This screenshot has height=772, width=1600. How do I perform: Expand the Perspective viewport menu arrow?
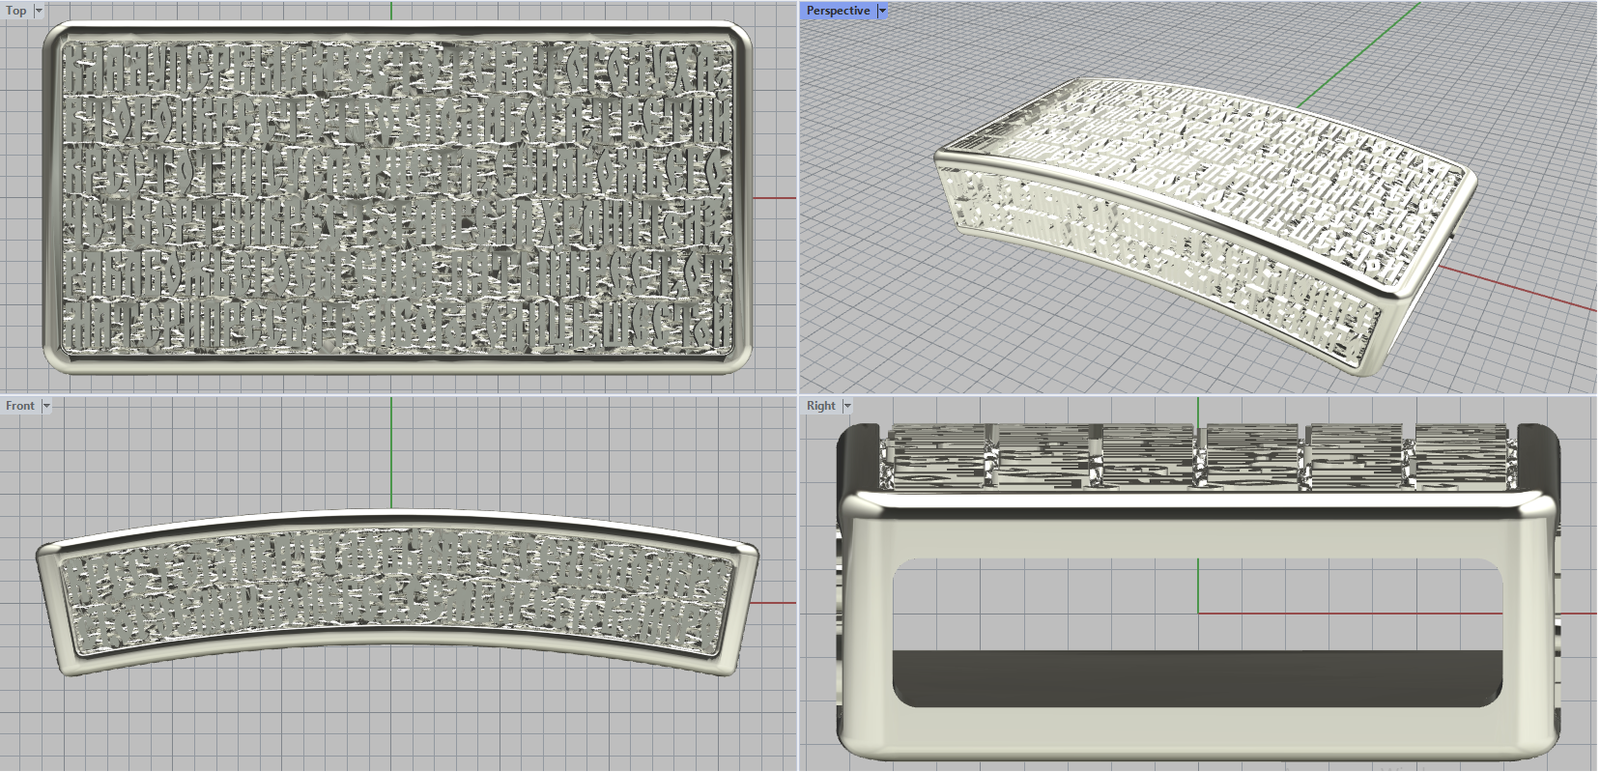click(882, 11)
